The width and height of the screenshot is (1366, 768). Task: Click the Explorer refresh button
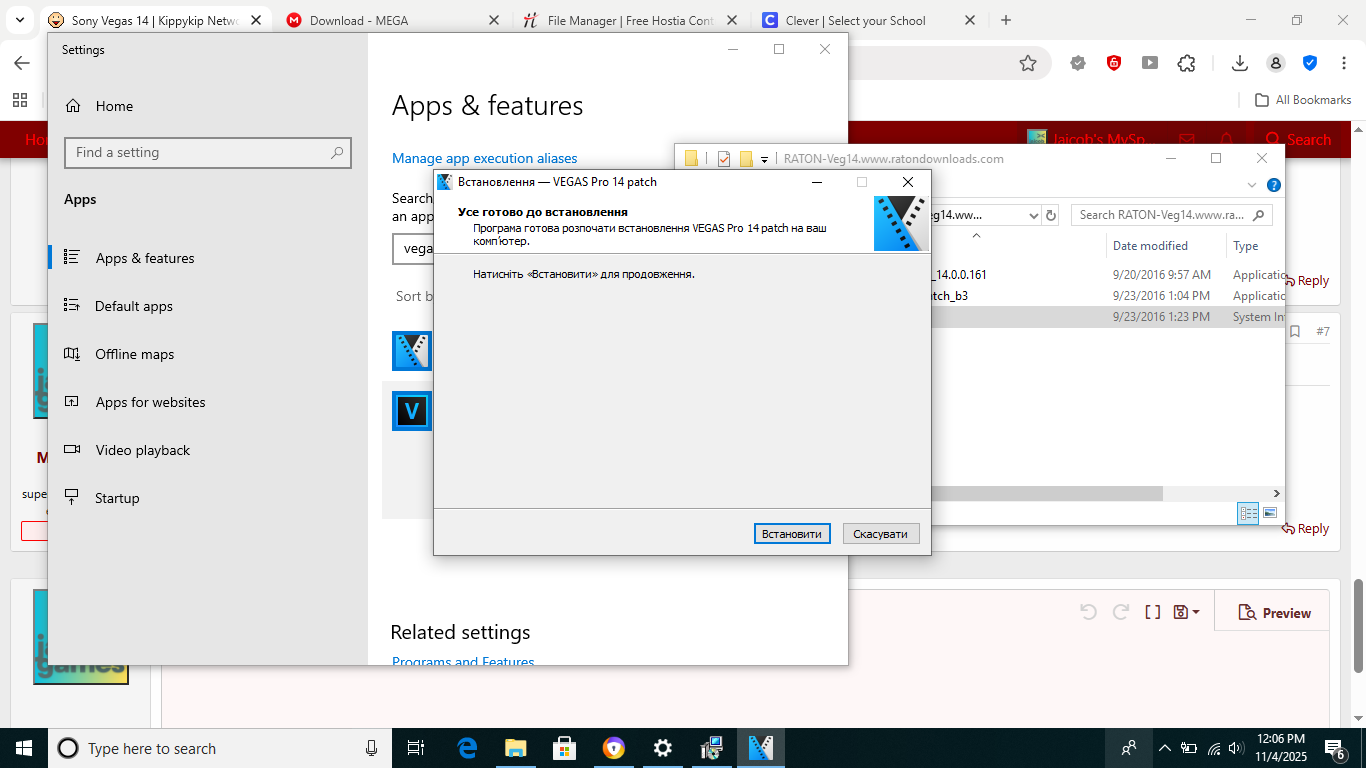1051,215
